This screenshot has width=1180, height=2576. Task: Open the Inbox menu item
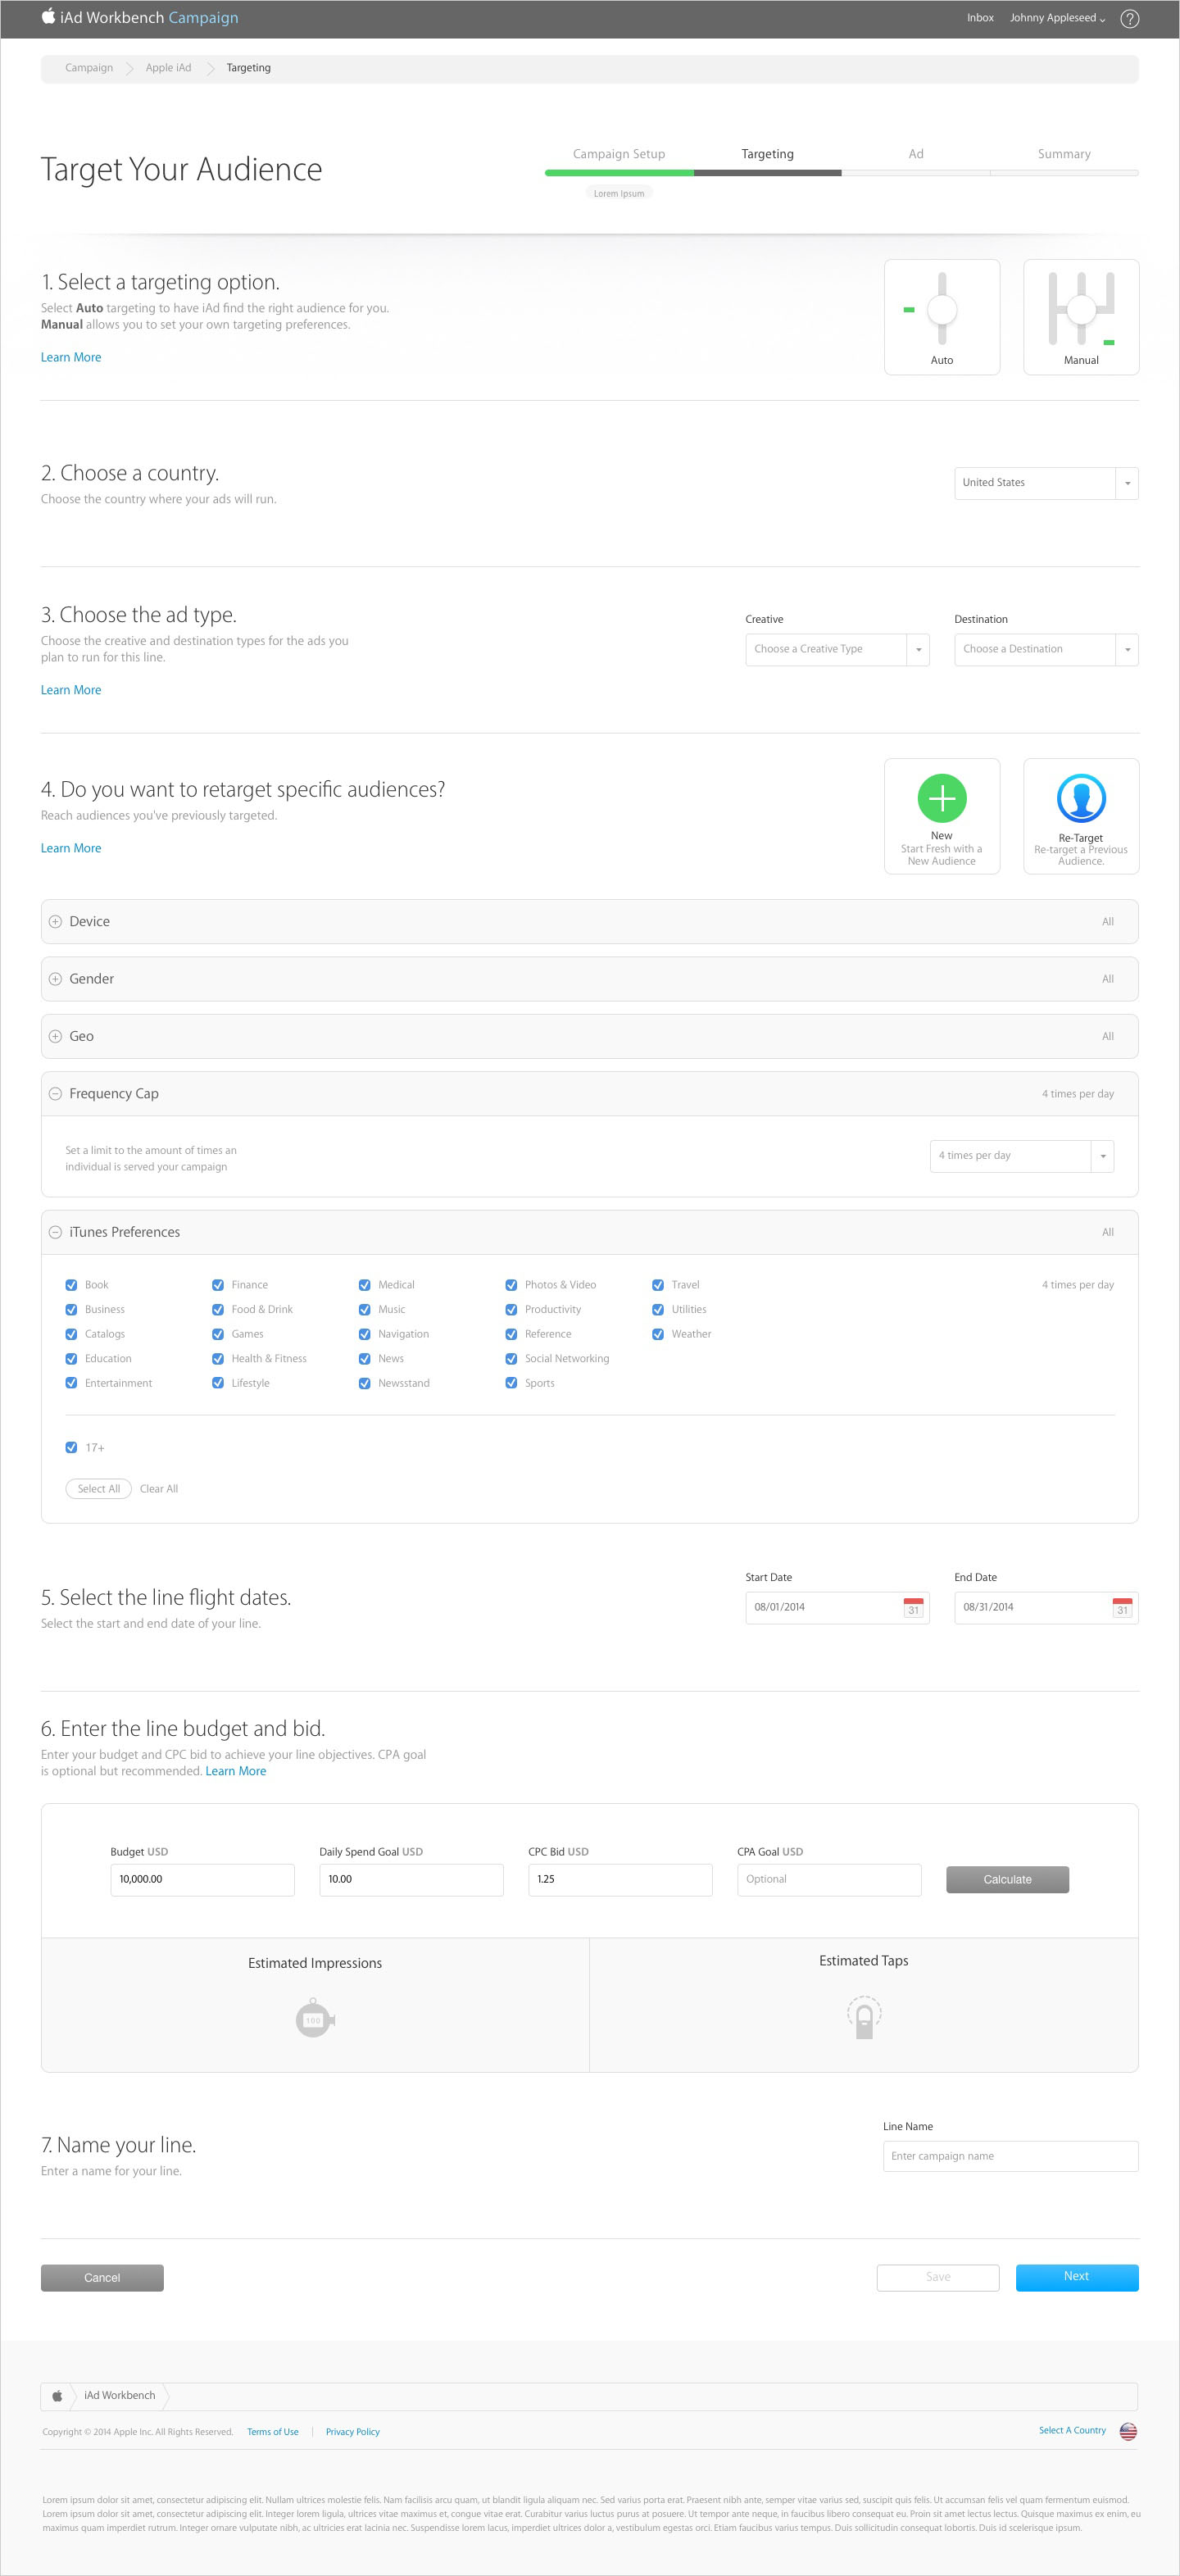[x=979, y=18]
